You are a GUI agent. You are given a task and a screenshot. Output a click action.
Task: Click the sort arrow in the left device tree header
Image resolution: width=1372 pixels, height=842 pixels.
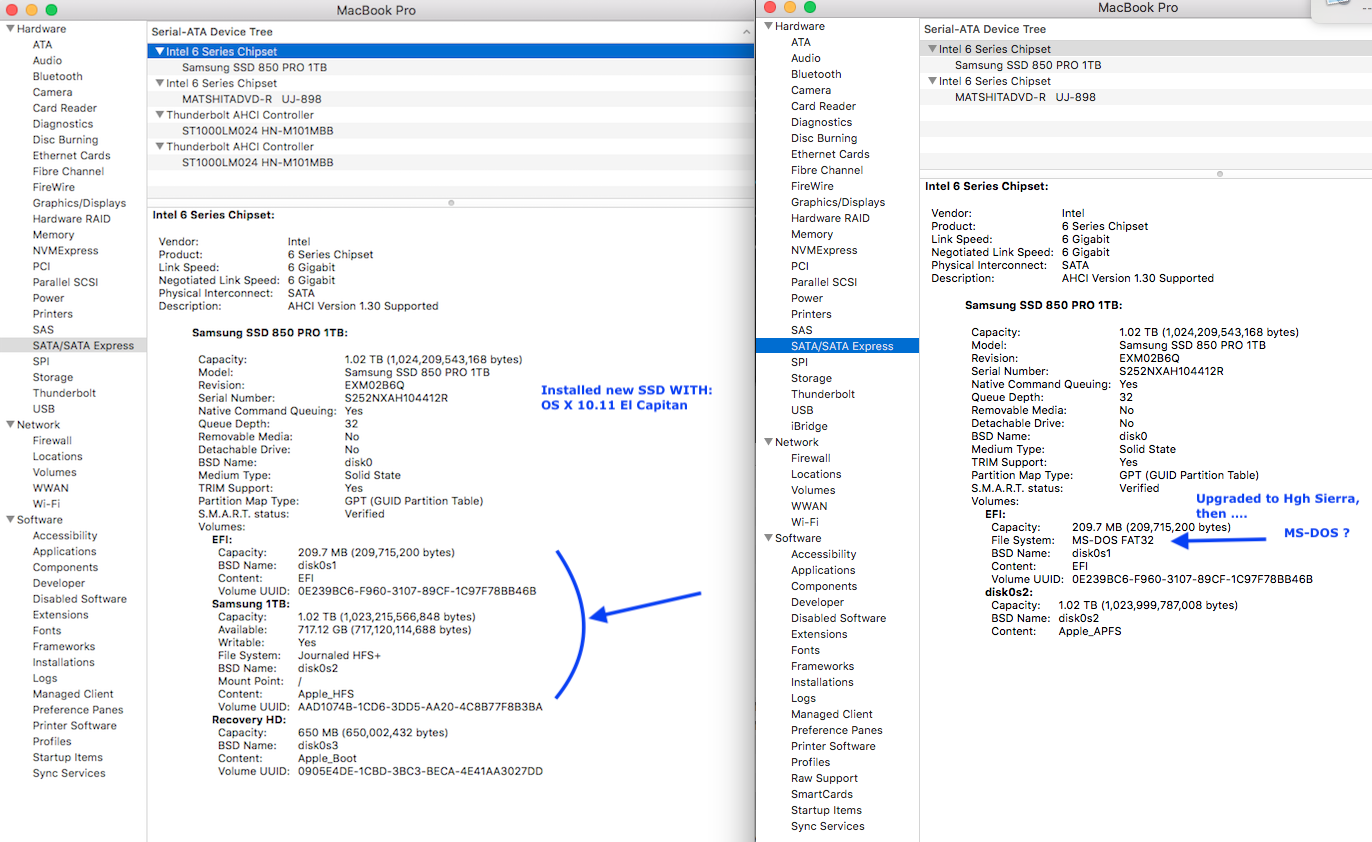coord(745,32)
